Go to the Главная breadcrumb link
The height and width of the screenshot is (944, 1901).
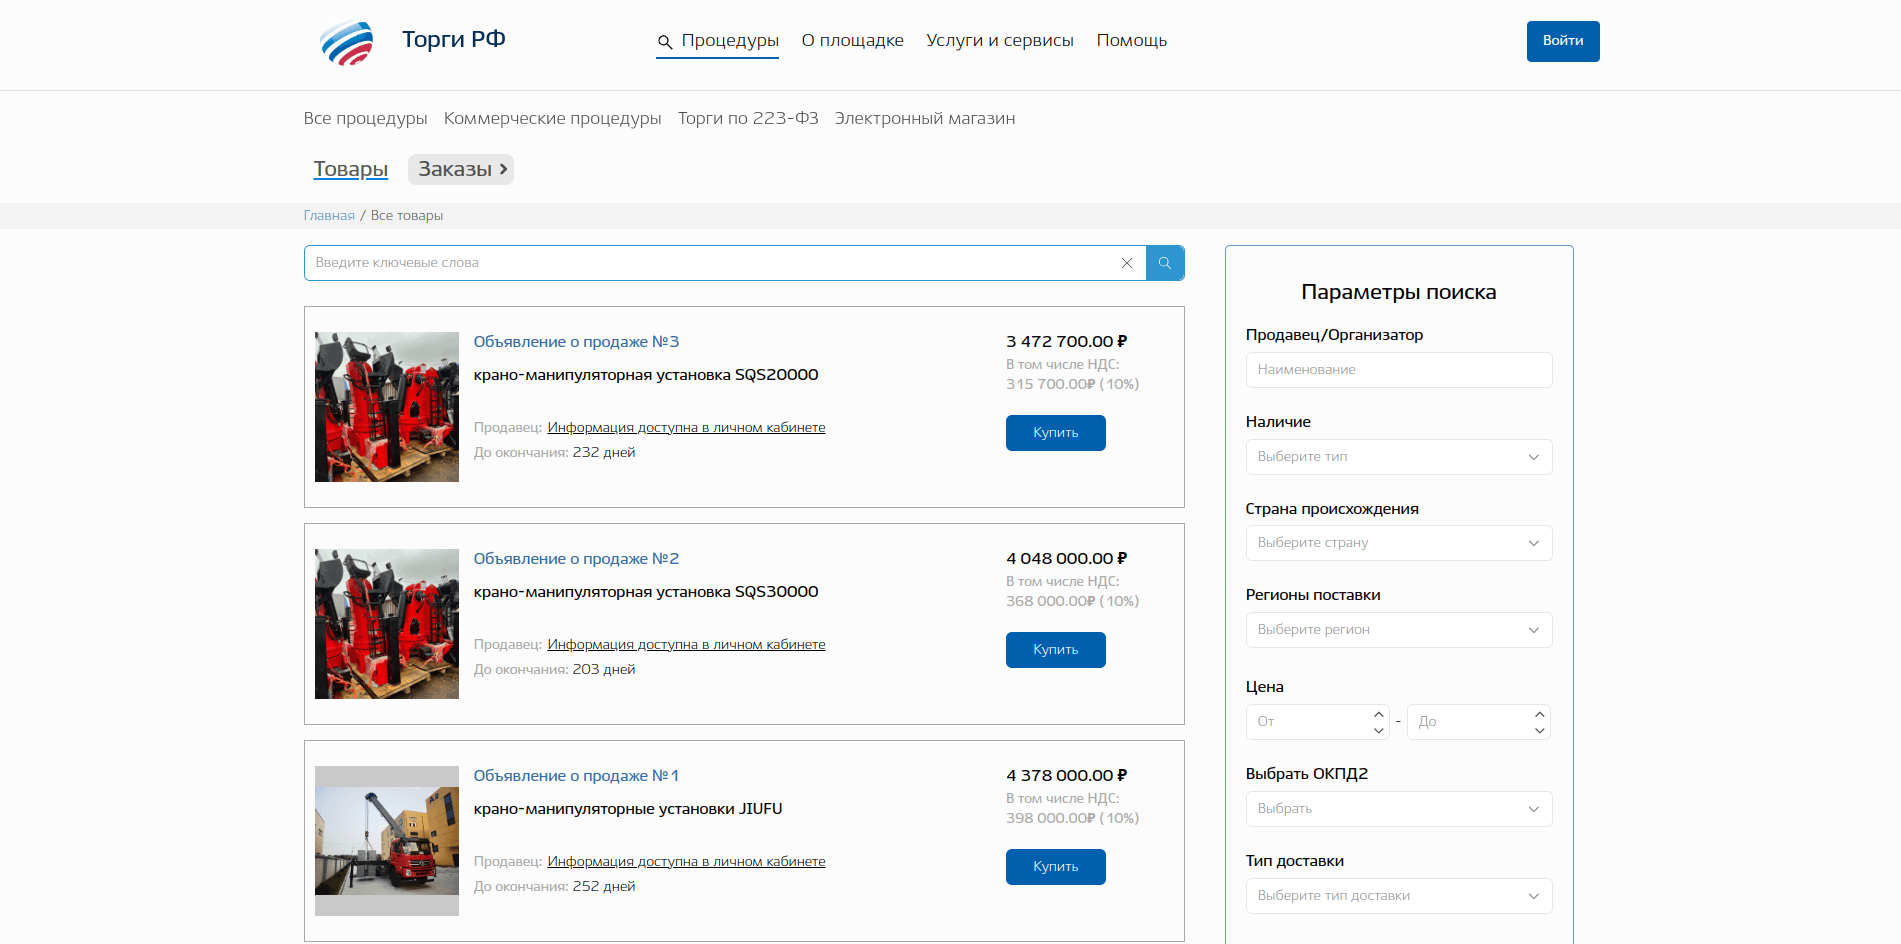[x=329, y=216]
